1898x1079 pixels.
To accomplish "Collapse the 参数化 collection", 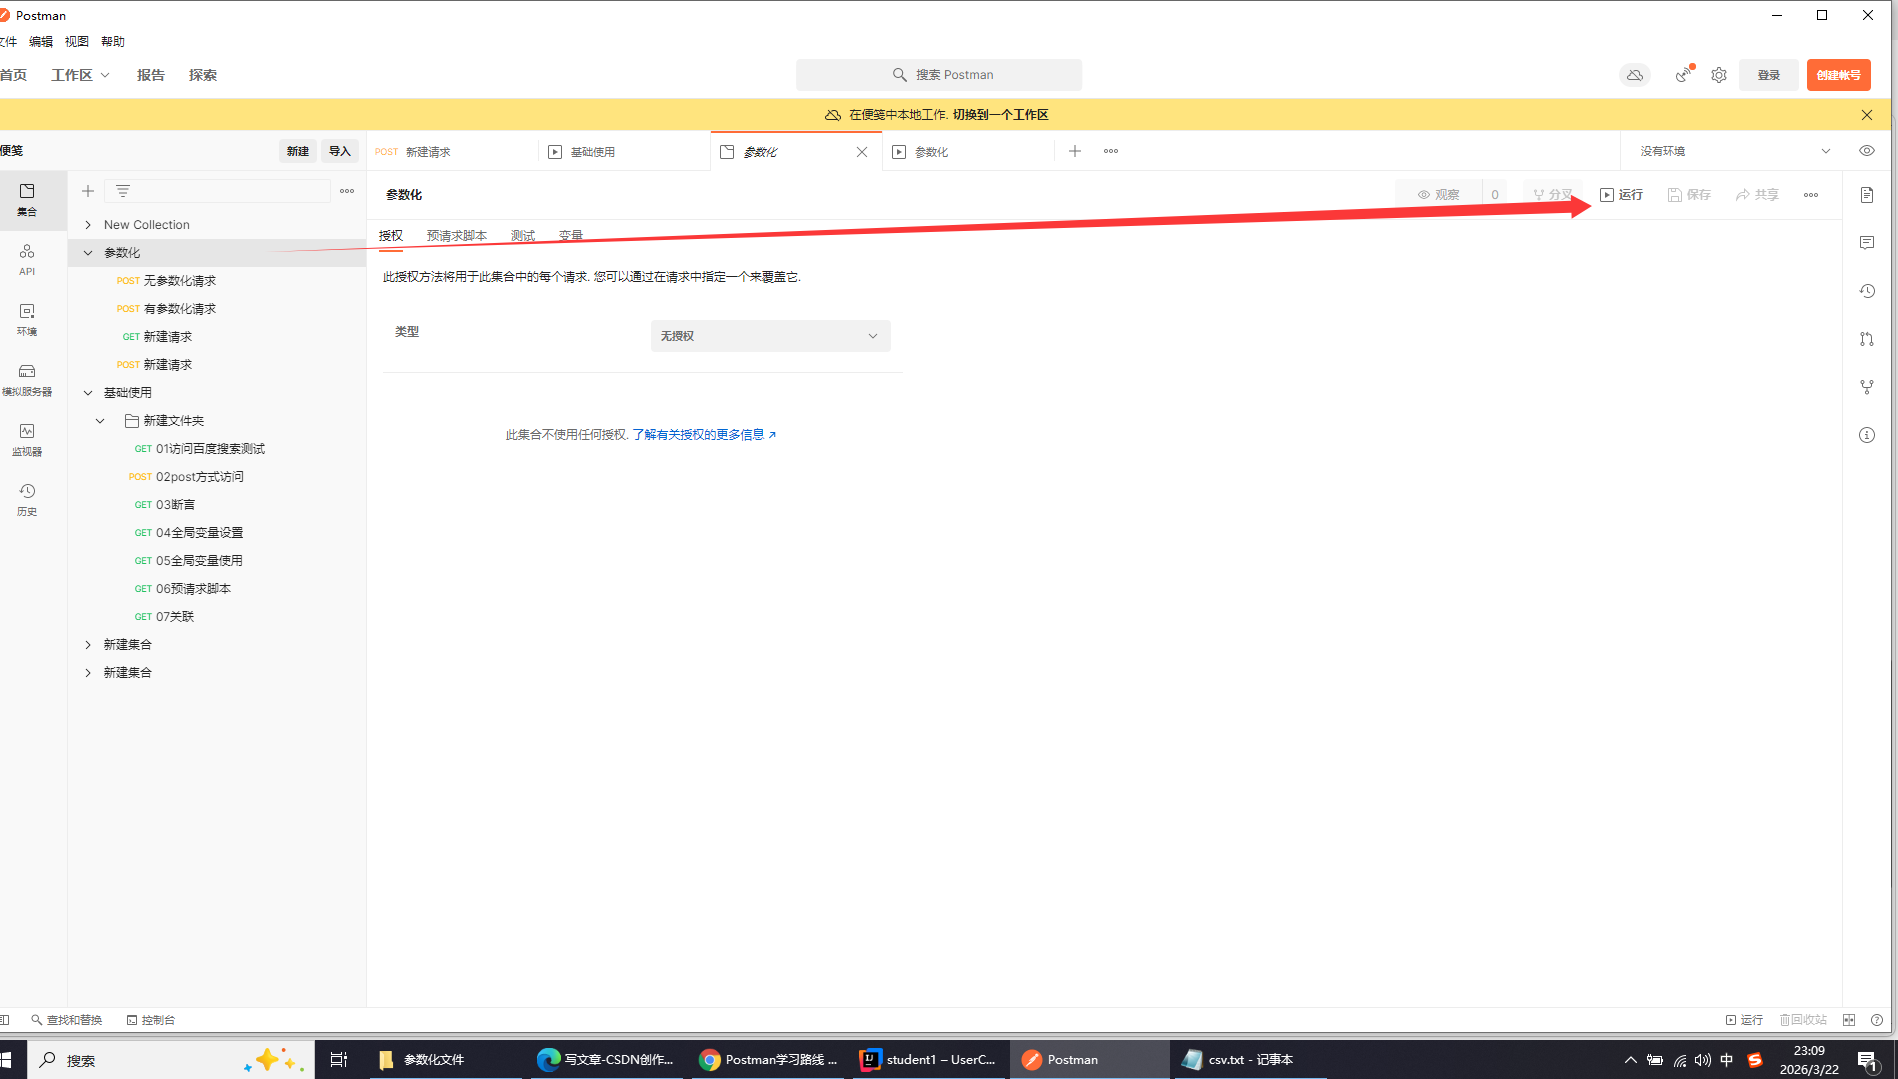I will [x=88, y=253].
